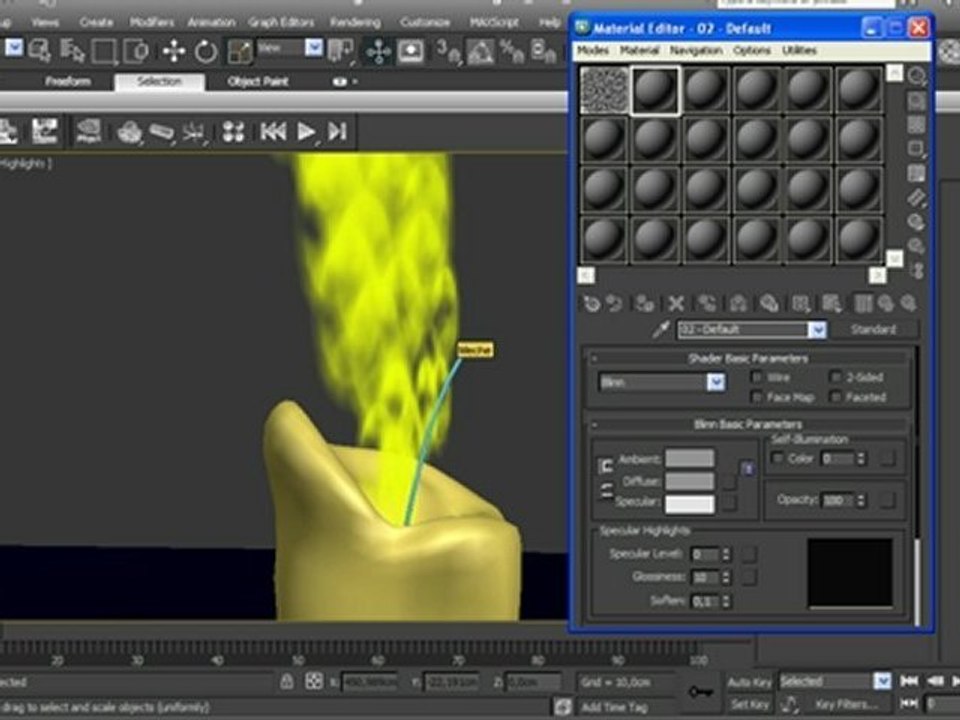Image resolution: width=960 pixels, height=720 pixels.
Task: Choose the Rectangular Selection Region icon
Action: coord(104,51)
